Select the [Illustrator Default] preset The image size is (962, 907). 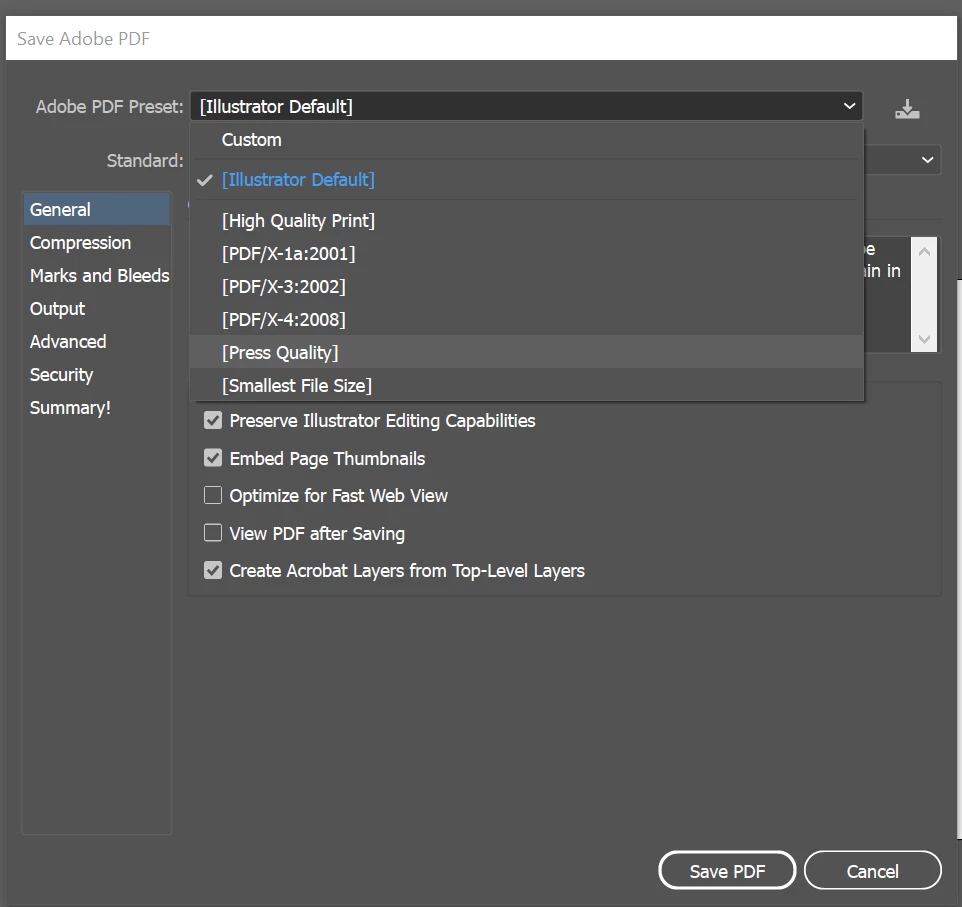point(526,180)
